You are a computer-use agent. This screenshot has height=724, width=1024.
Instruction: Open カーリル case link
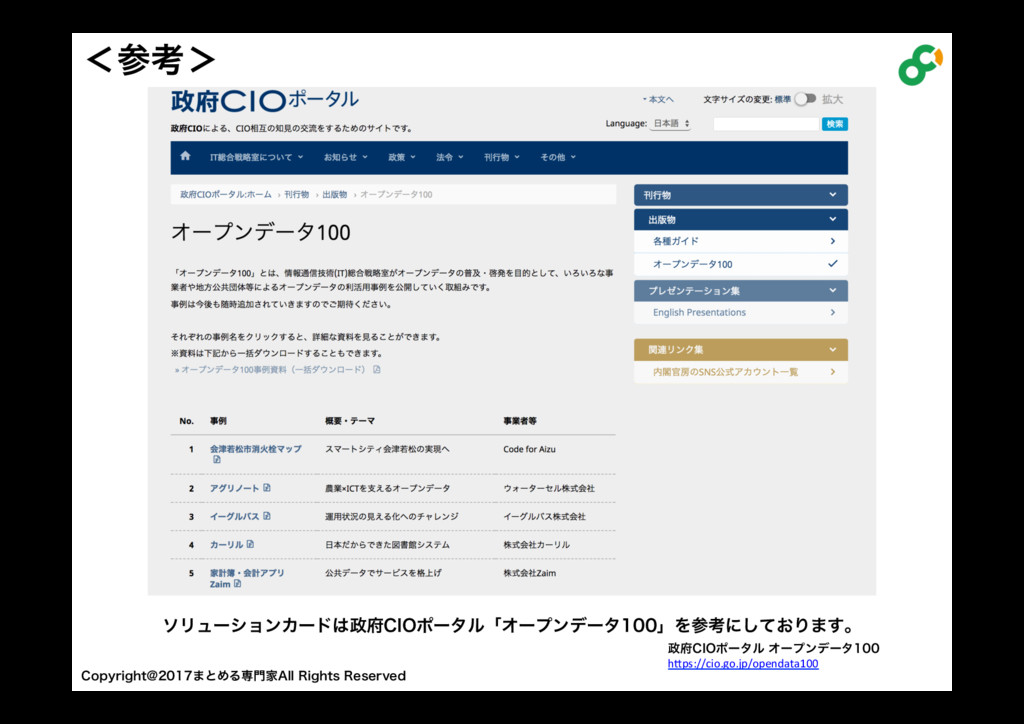coord(226,544)
